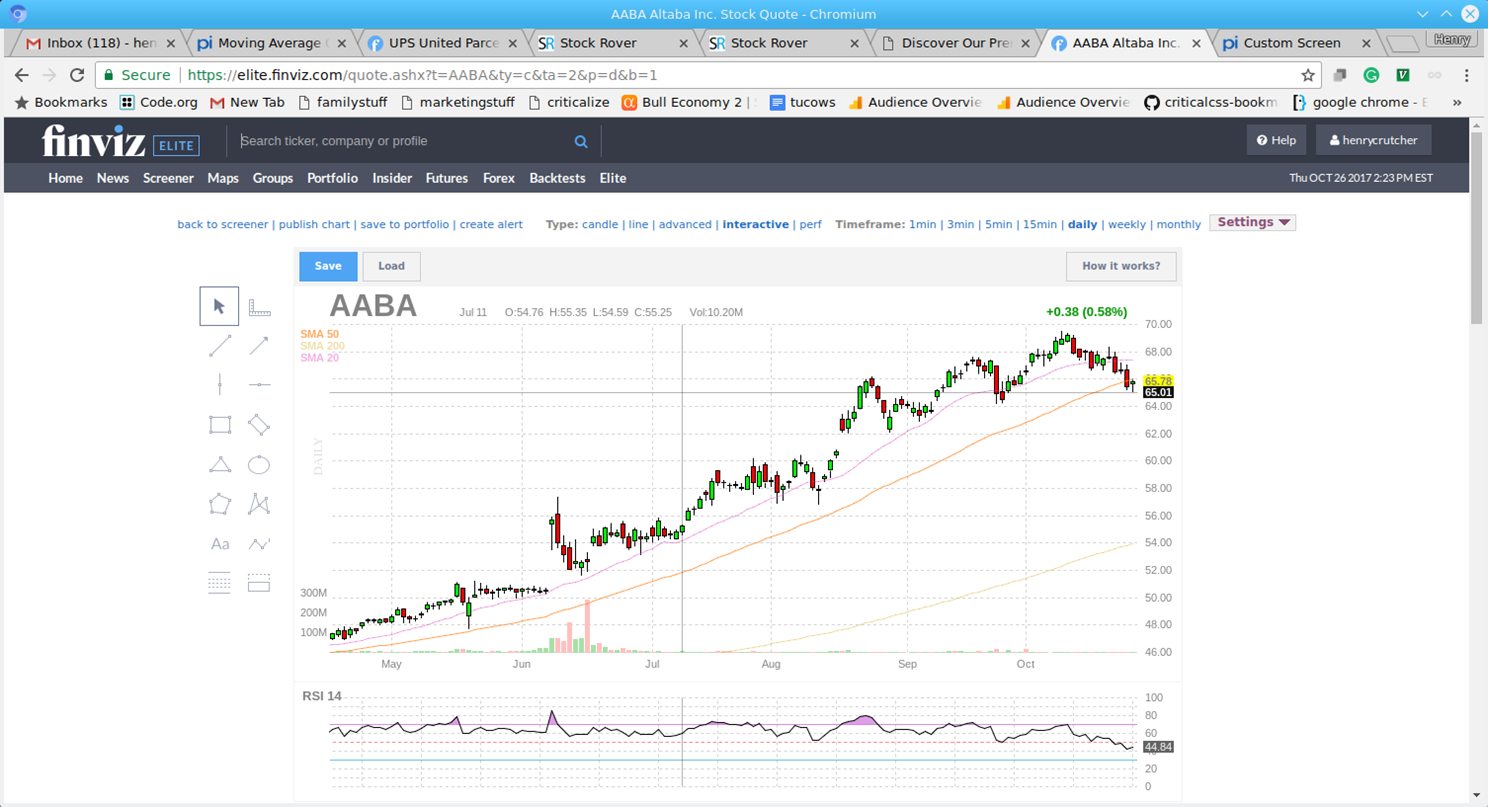This screenshot has width=1488, height=807.
Task: Select the zigzag wave line tool
Action: (x=259, y=544)
